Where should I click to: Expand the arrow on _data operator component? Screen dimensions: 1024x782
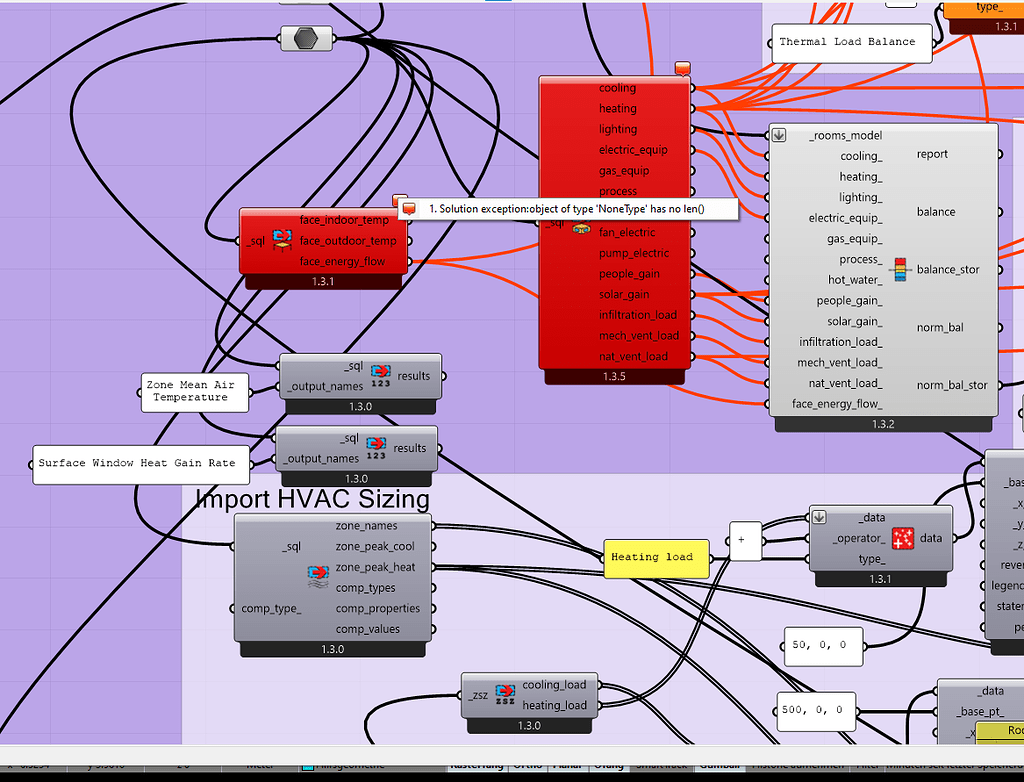[x=819, y=517]
